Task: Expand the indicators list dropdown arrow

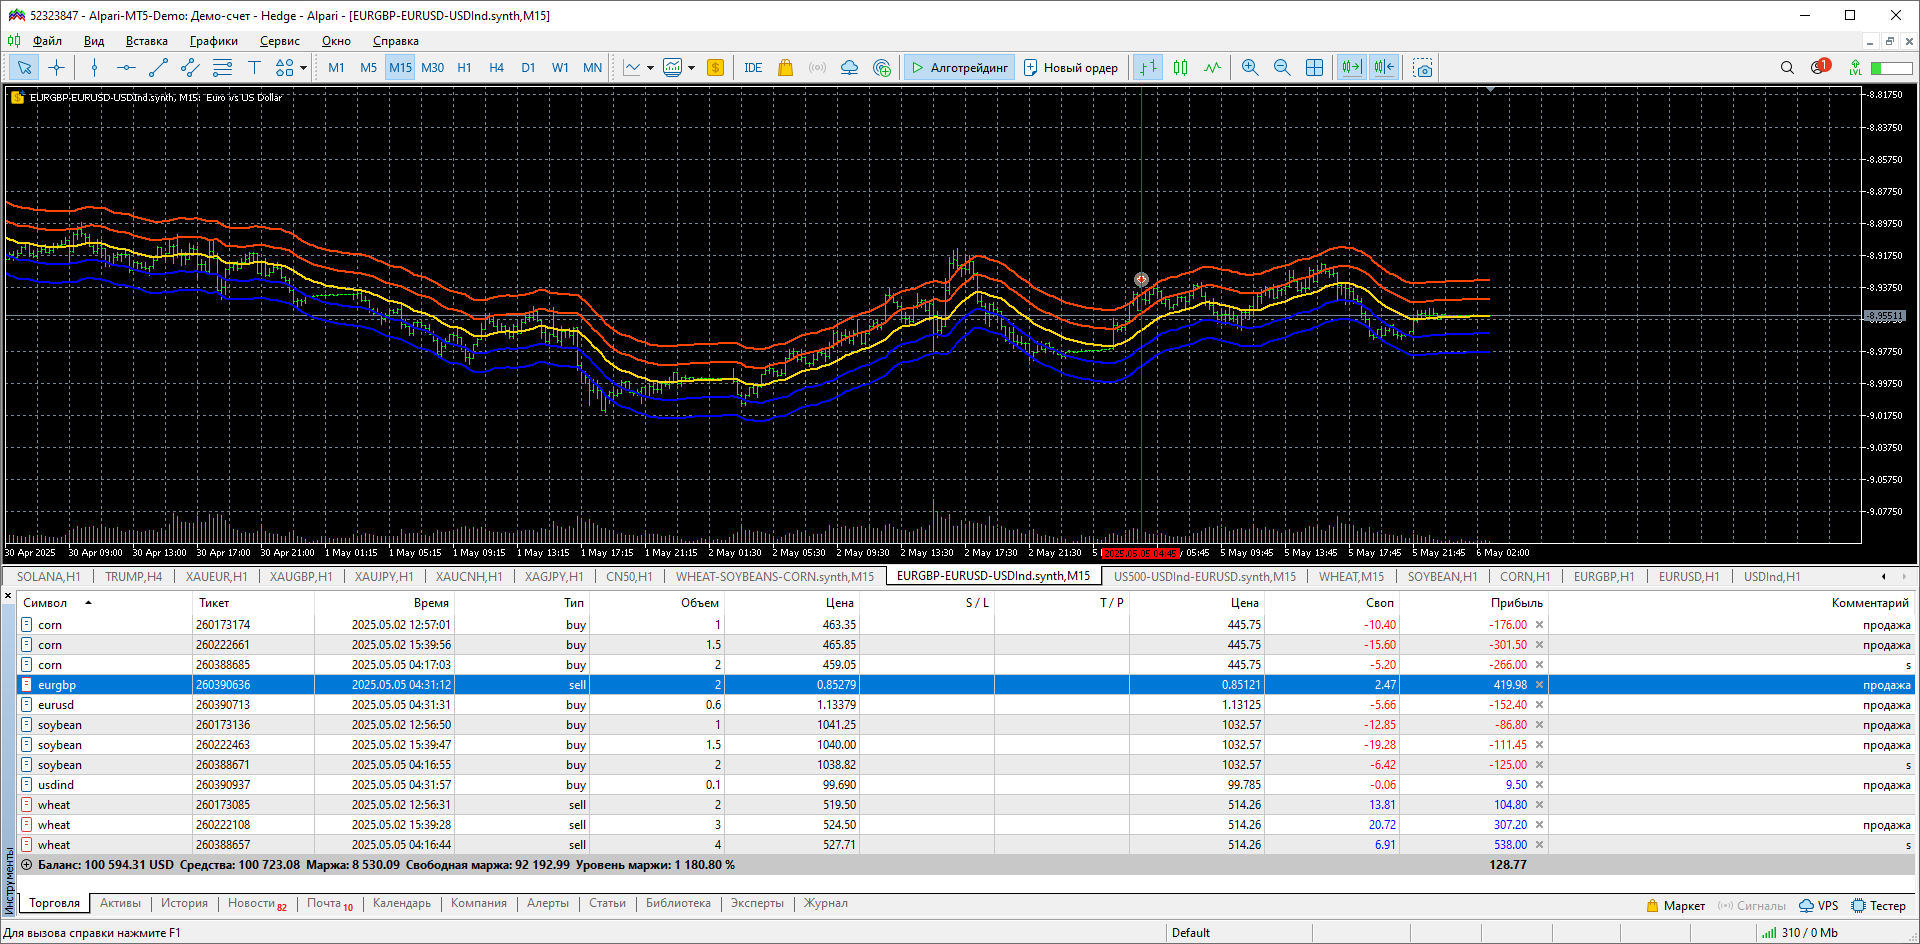Action: [x=691, y=68]
